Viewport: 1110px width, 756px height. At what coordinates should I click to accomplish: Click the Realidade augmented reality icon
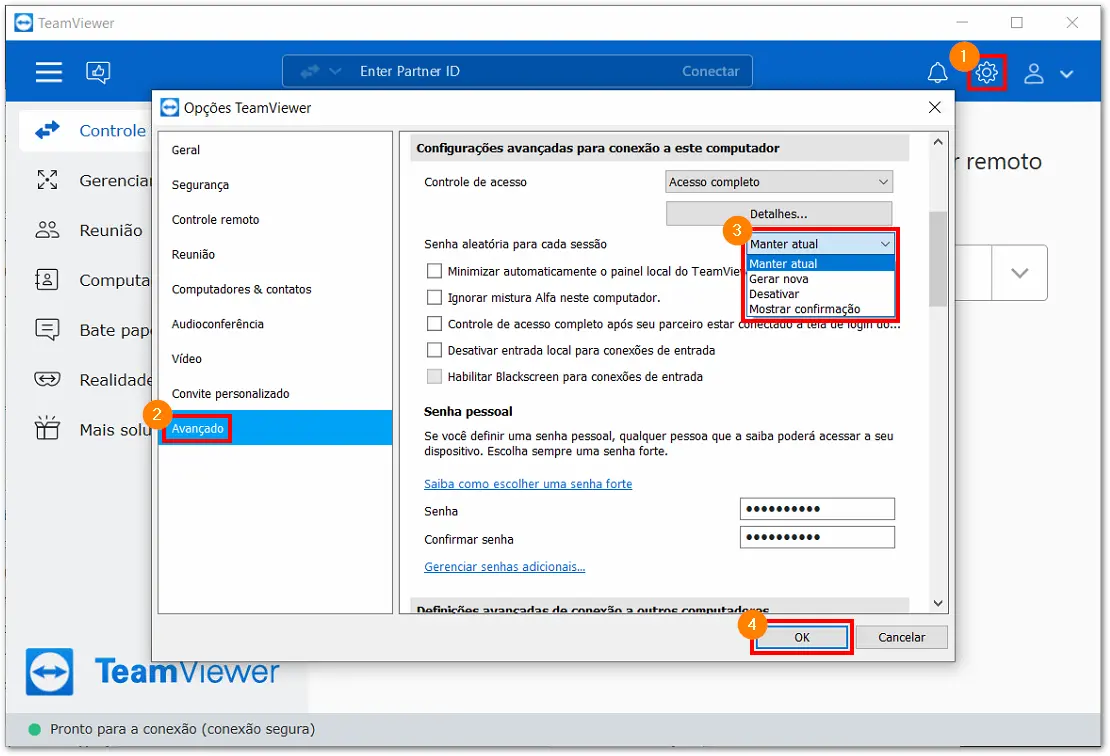47,379
